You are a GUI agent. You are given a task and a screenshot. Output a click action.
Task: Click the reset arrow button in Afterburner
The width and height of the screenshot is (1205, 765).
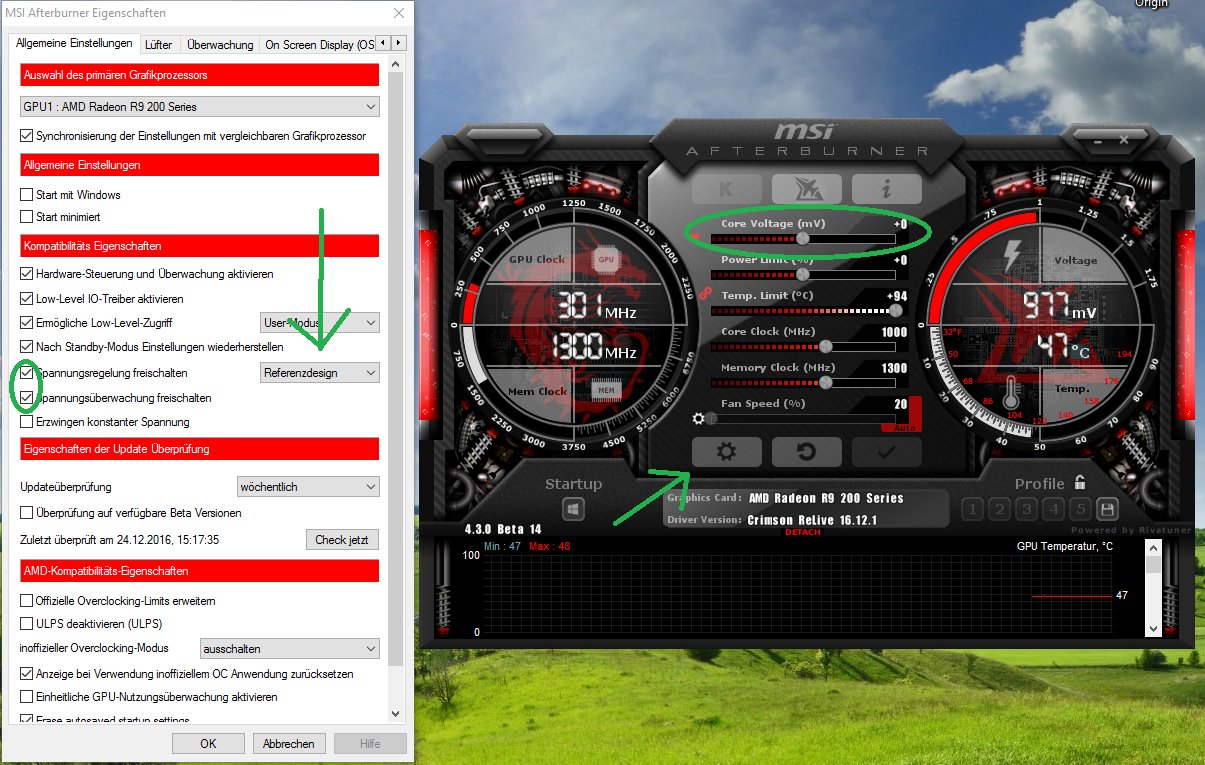click(806, 452)
